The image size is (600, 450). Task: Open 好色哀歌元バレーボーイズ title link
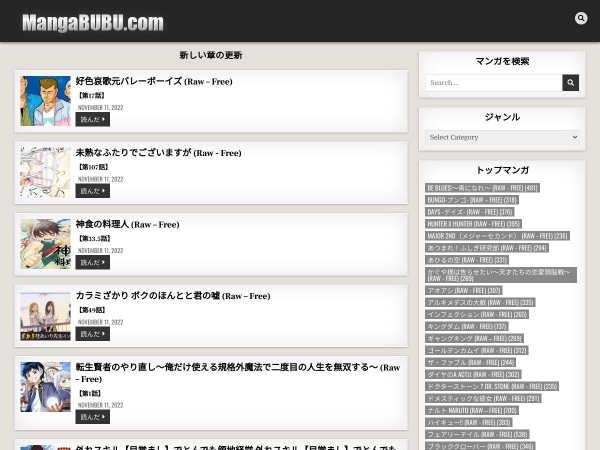point(154,81)
